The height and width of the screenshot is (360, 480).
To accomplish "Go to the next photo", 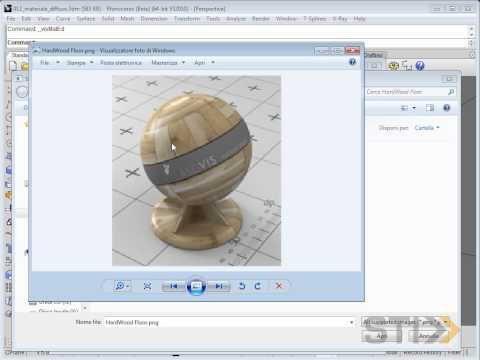I will tap(219, 286).
